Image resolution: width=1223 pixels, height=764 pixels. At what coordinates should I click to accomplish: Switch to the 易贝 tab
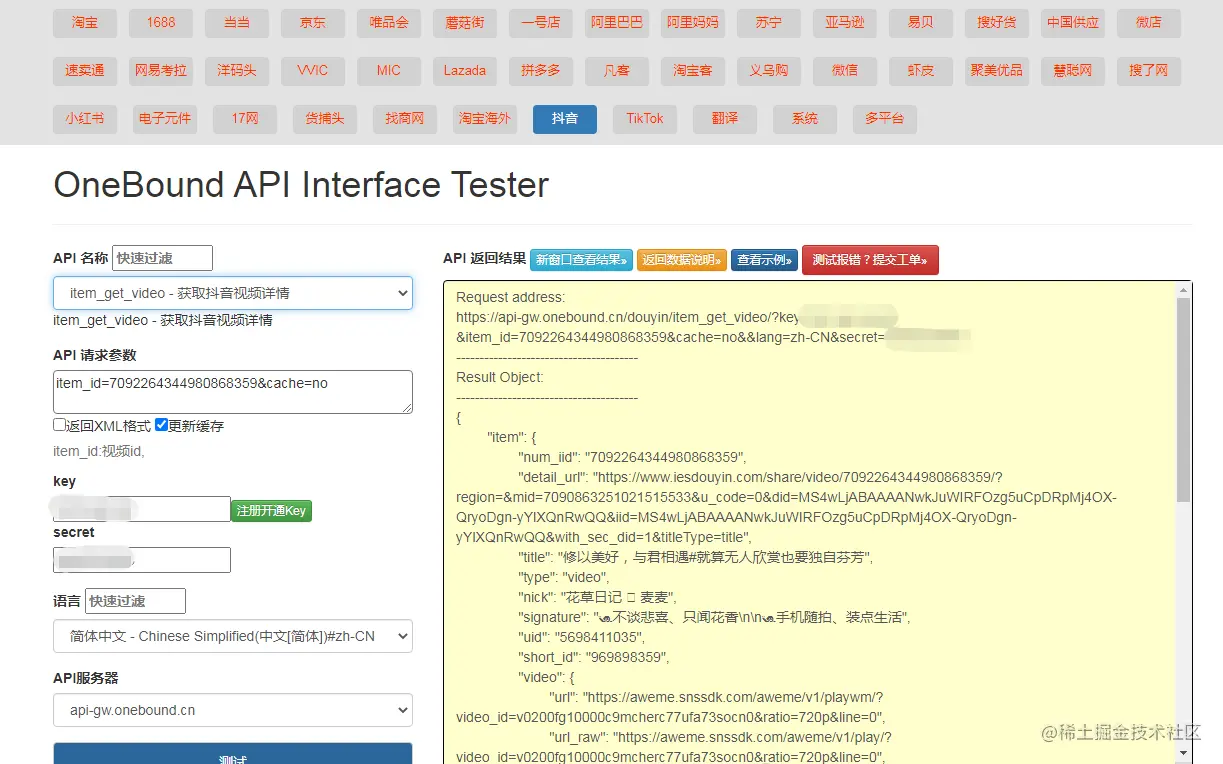[x=921, y=23]
